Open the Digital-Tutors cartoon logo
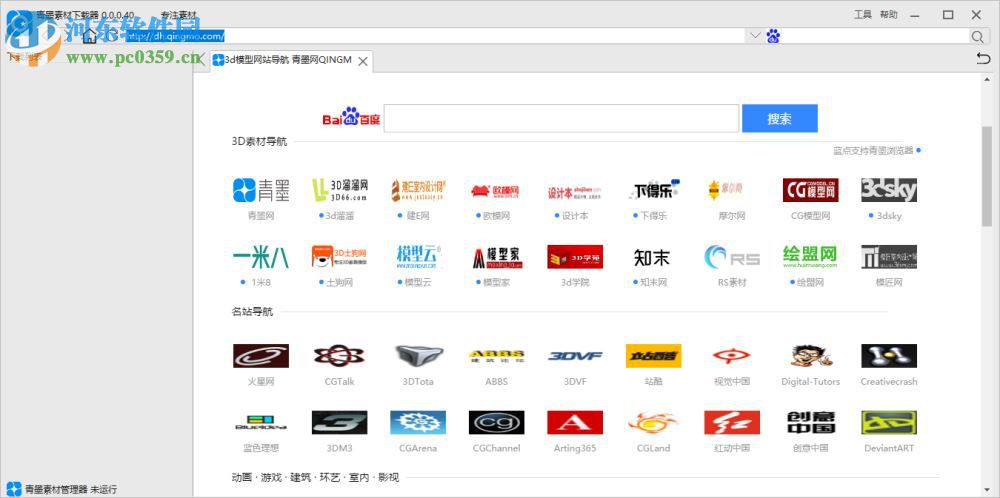The image size is (1000, 498). pos(811,356)
